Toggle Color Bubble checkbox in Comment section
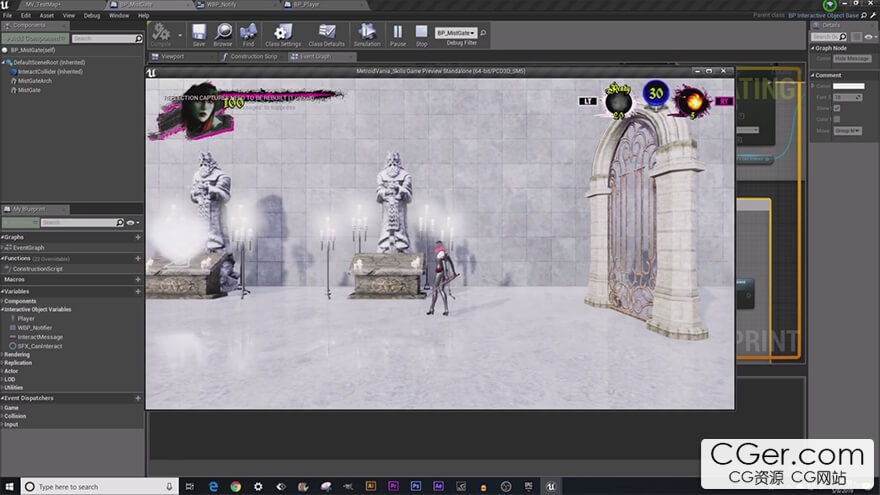 pyautogui.click(x=837, y=119)
